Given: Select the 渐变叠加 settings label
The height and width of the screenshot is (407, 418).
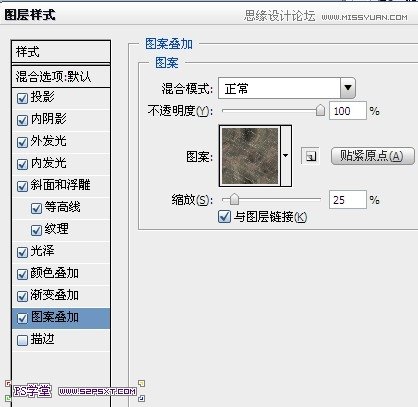Looking at the screenshot, I should click(55, 295).
